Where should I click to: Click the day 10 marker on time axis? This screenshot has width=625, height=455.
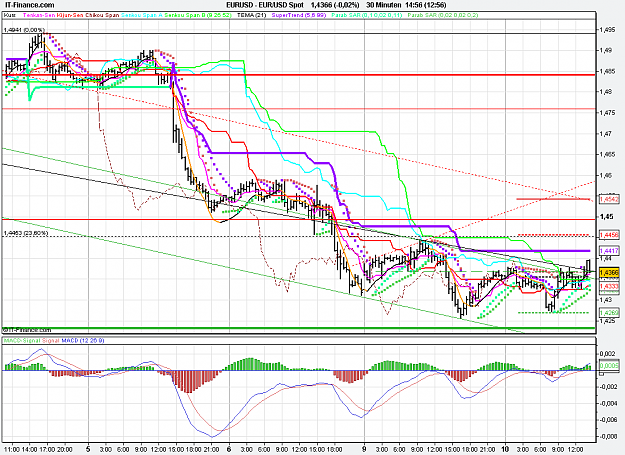point(505,449)
